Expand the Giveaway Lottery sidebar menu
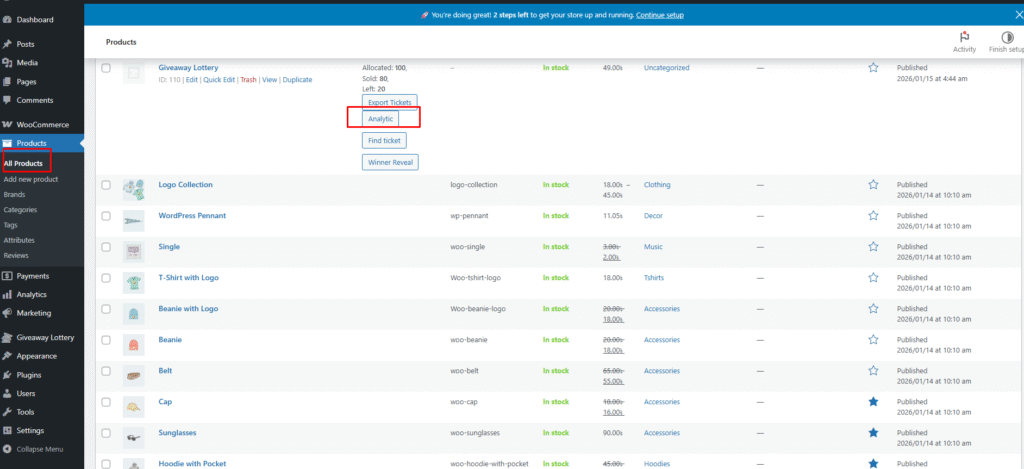Viewport: 1024px width, 469px height. tap(45, 337)
